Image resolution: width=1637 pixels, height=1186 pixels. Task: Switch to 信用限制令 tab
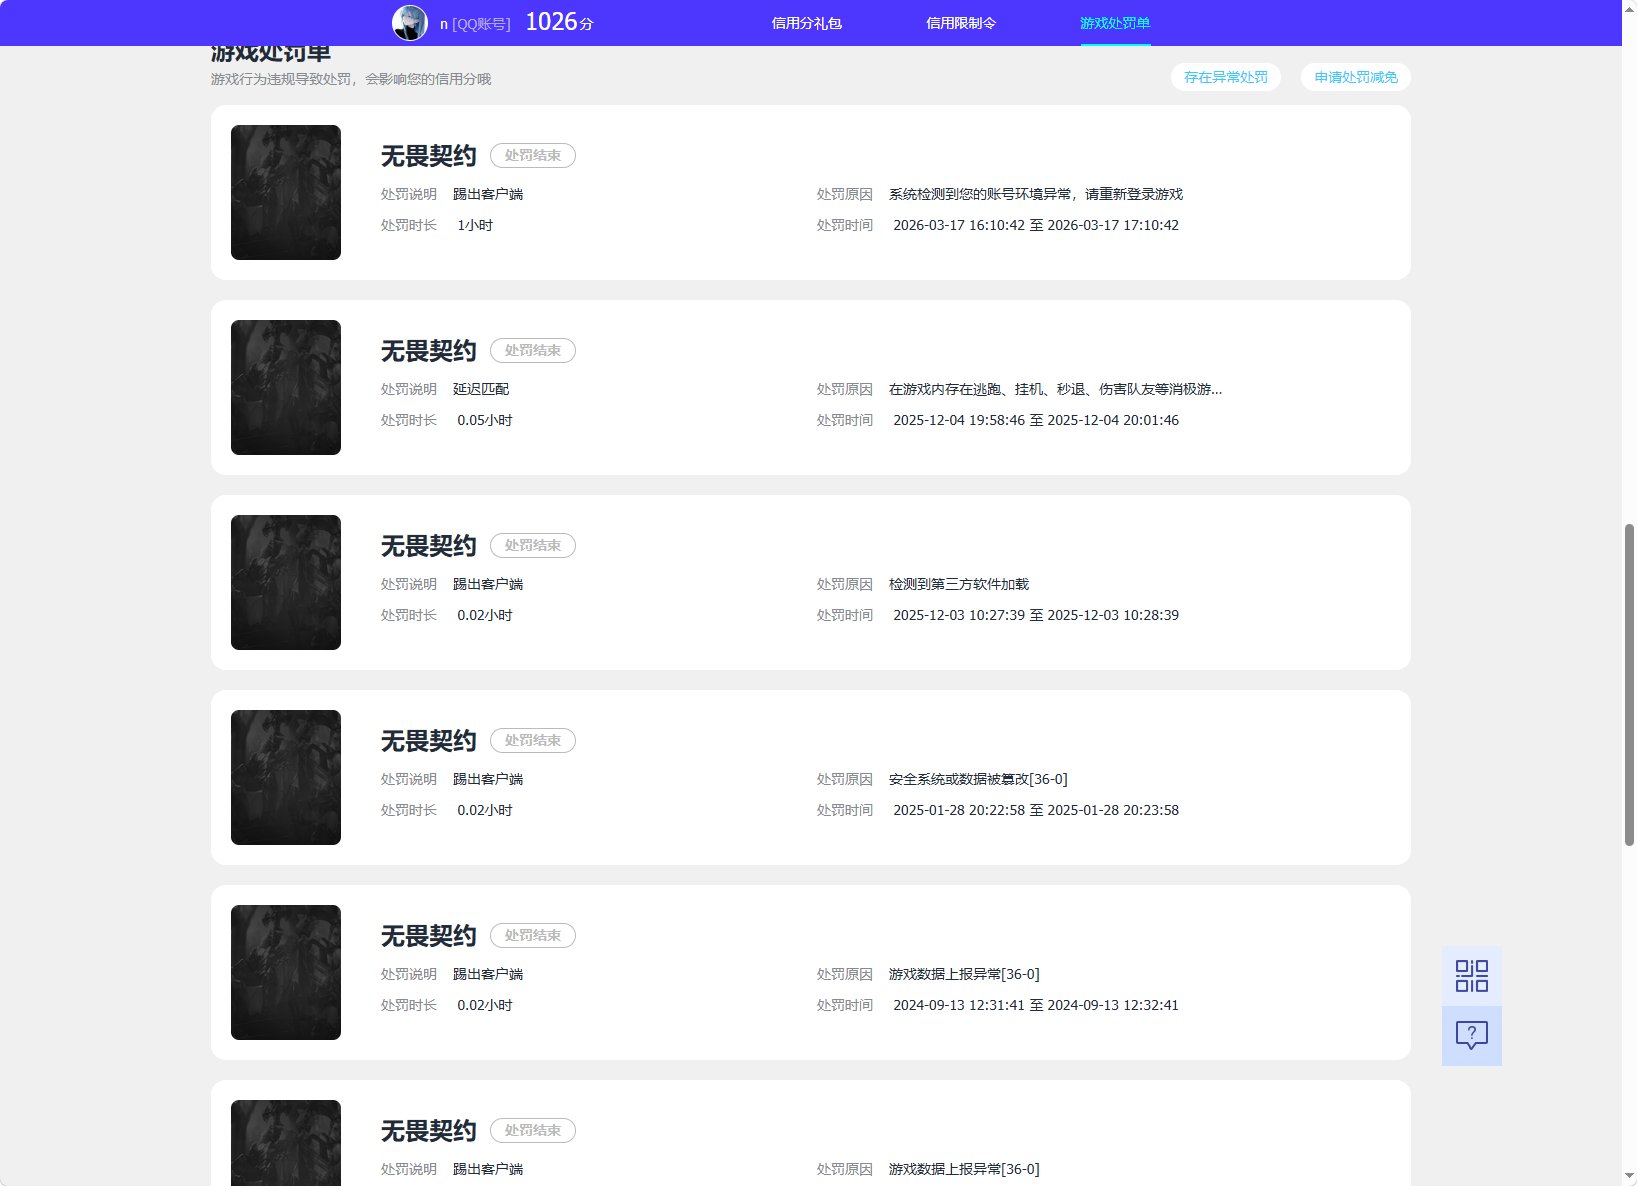point(961,23)
